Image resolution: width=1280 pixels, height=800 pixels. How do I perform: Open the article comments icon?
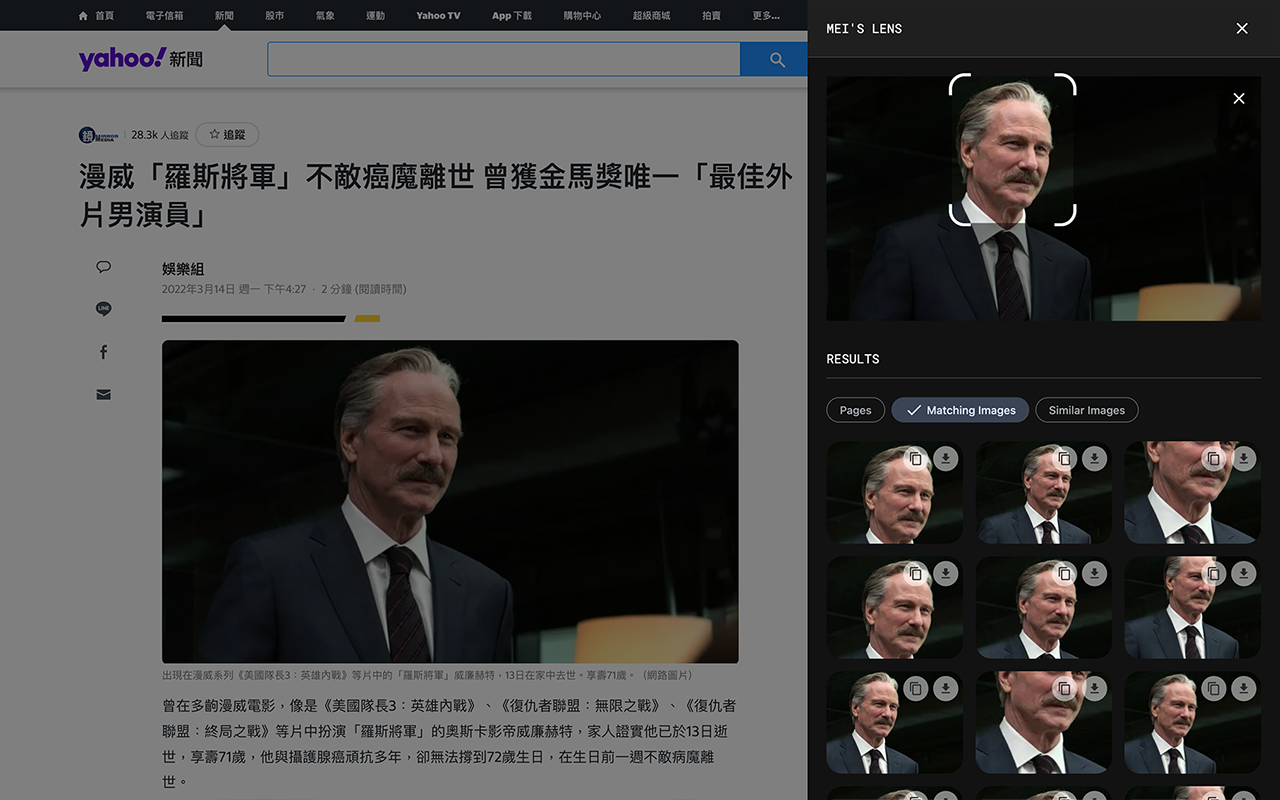pyautogui.click(x=103, y=267)
